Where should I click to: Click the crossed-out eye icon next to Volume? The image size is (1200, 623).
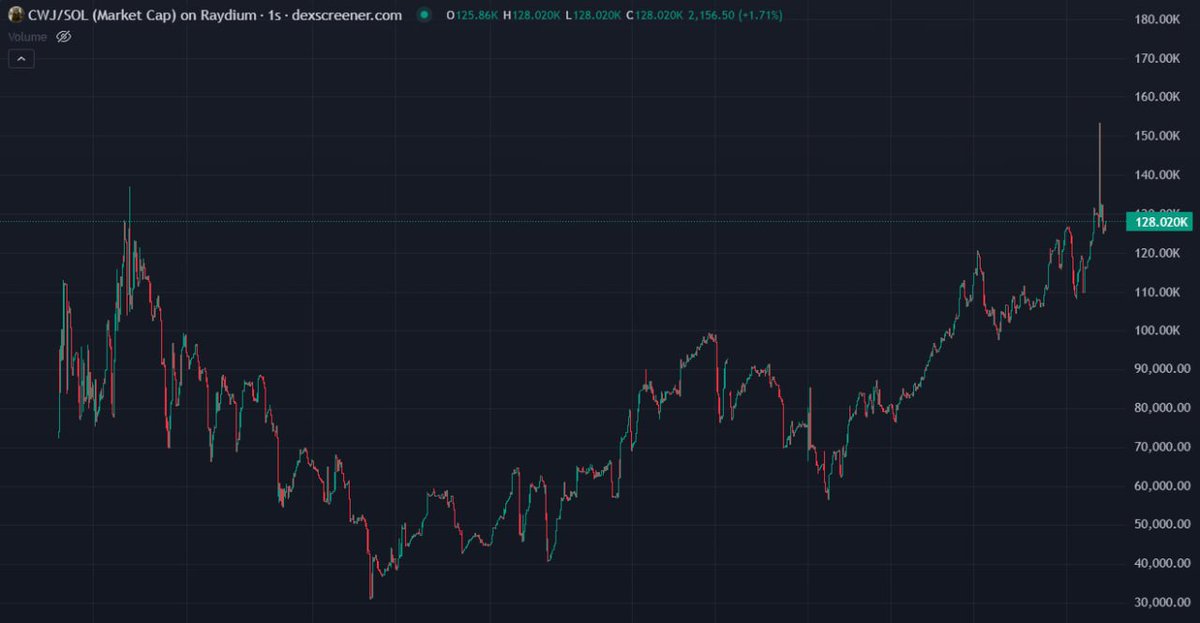coord(62,35)
